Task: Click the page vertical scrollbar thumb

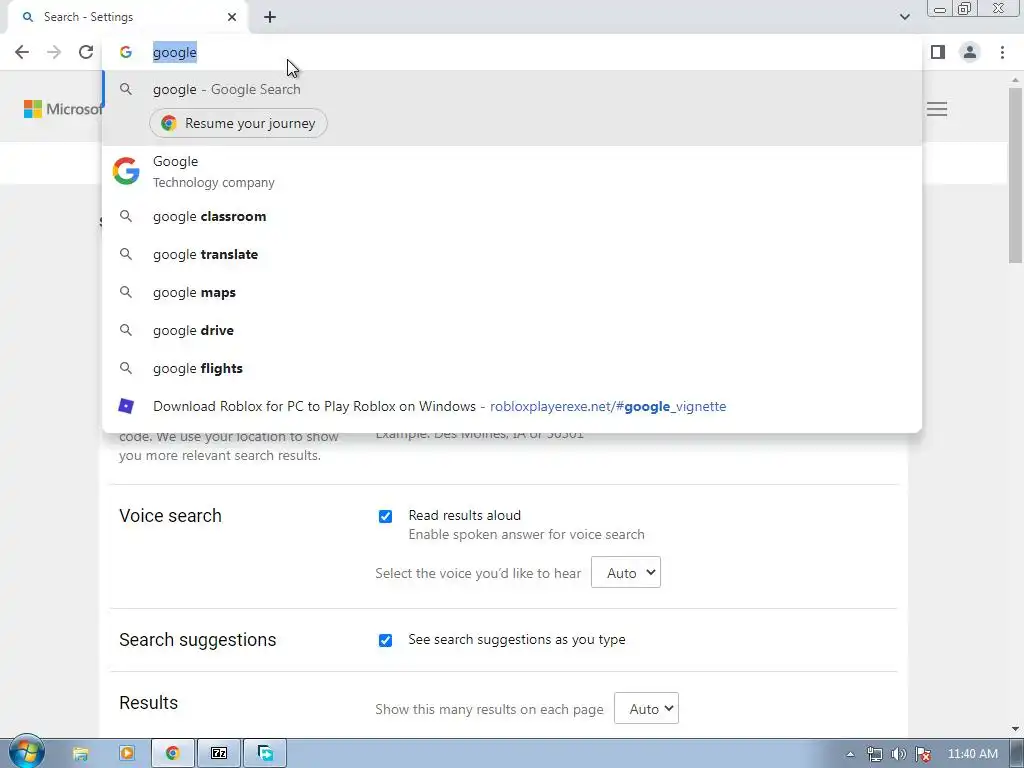Action: point(1015,175)
